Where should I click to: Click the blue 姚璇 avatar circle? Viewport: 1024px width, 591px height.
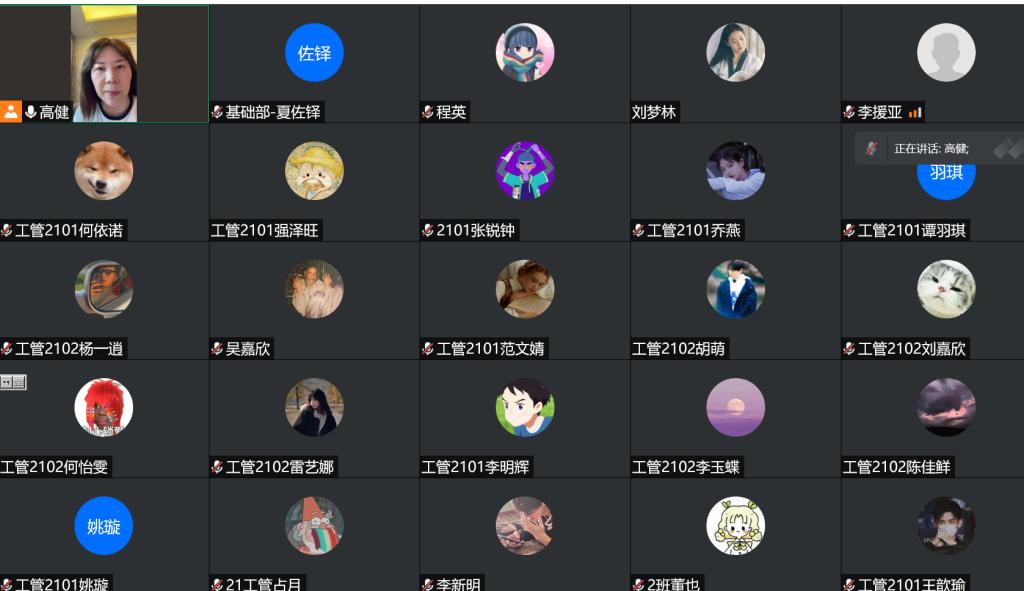[x=104, y=526]
